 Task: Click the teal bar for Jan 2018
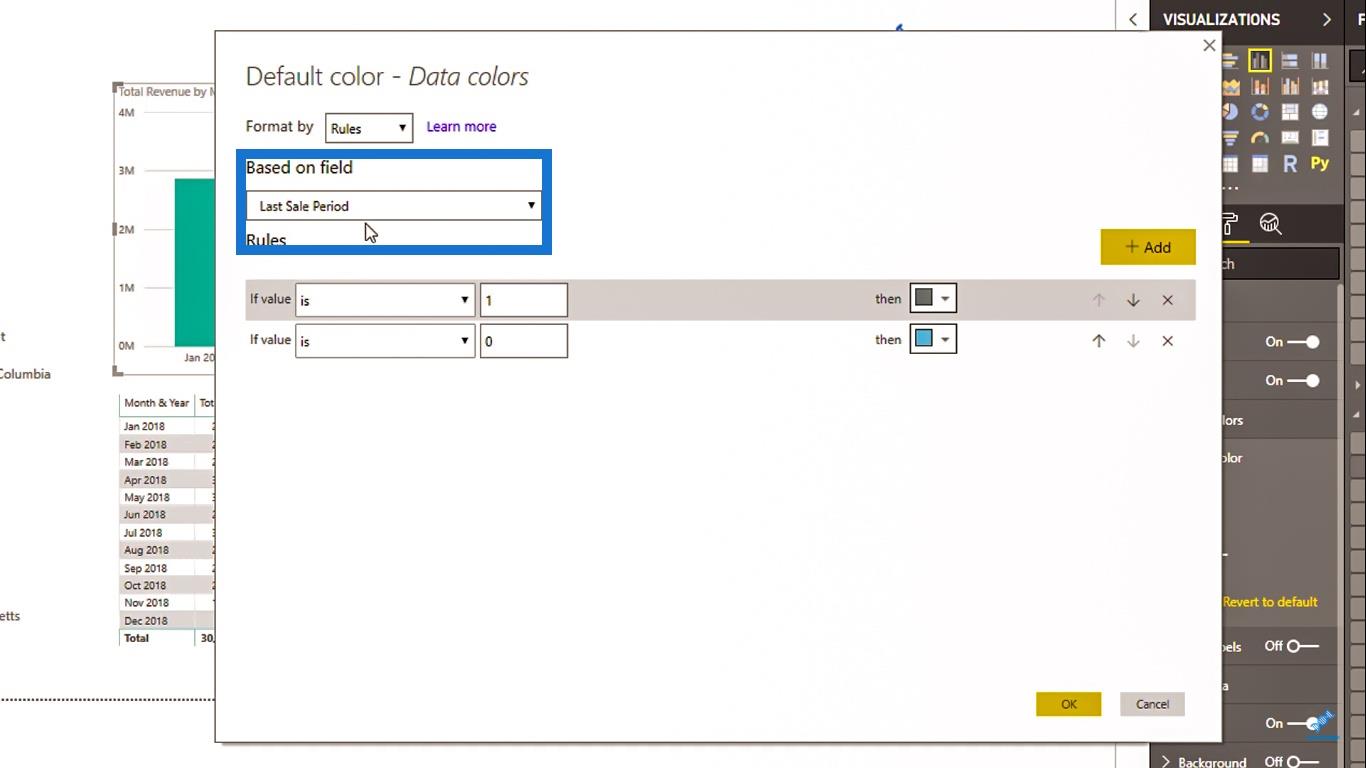(195, 262)
